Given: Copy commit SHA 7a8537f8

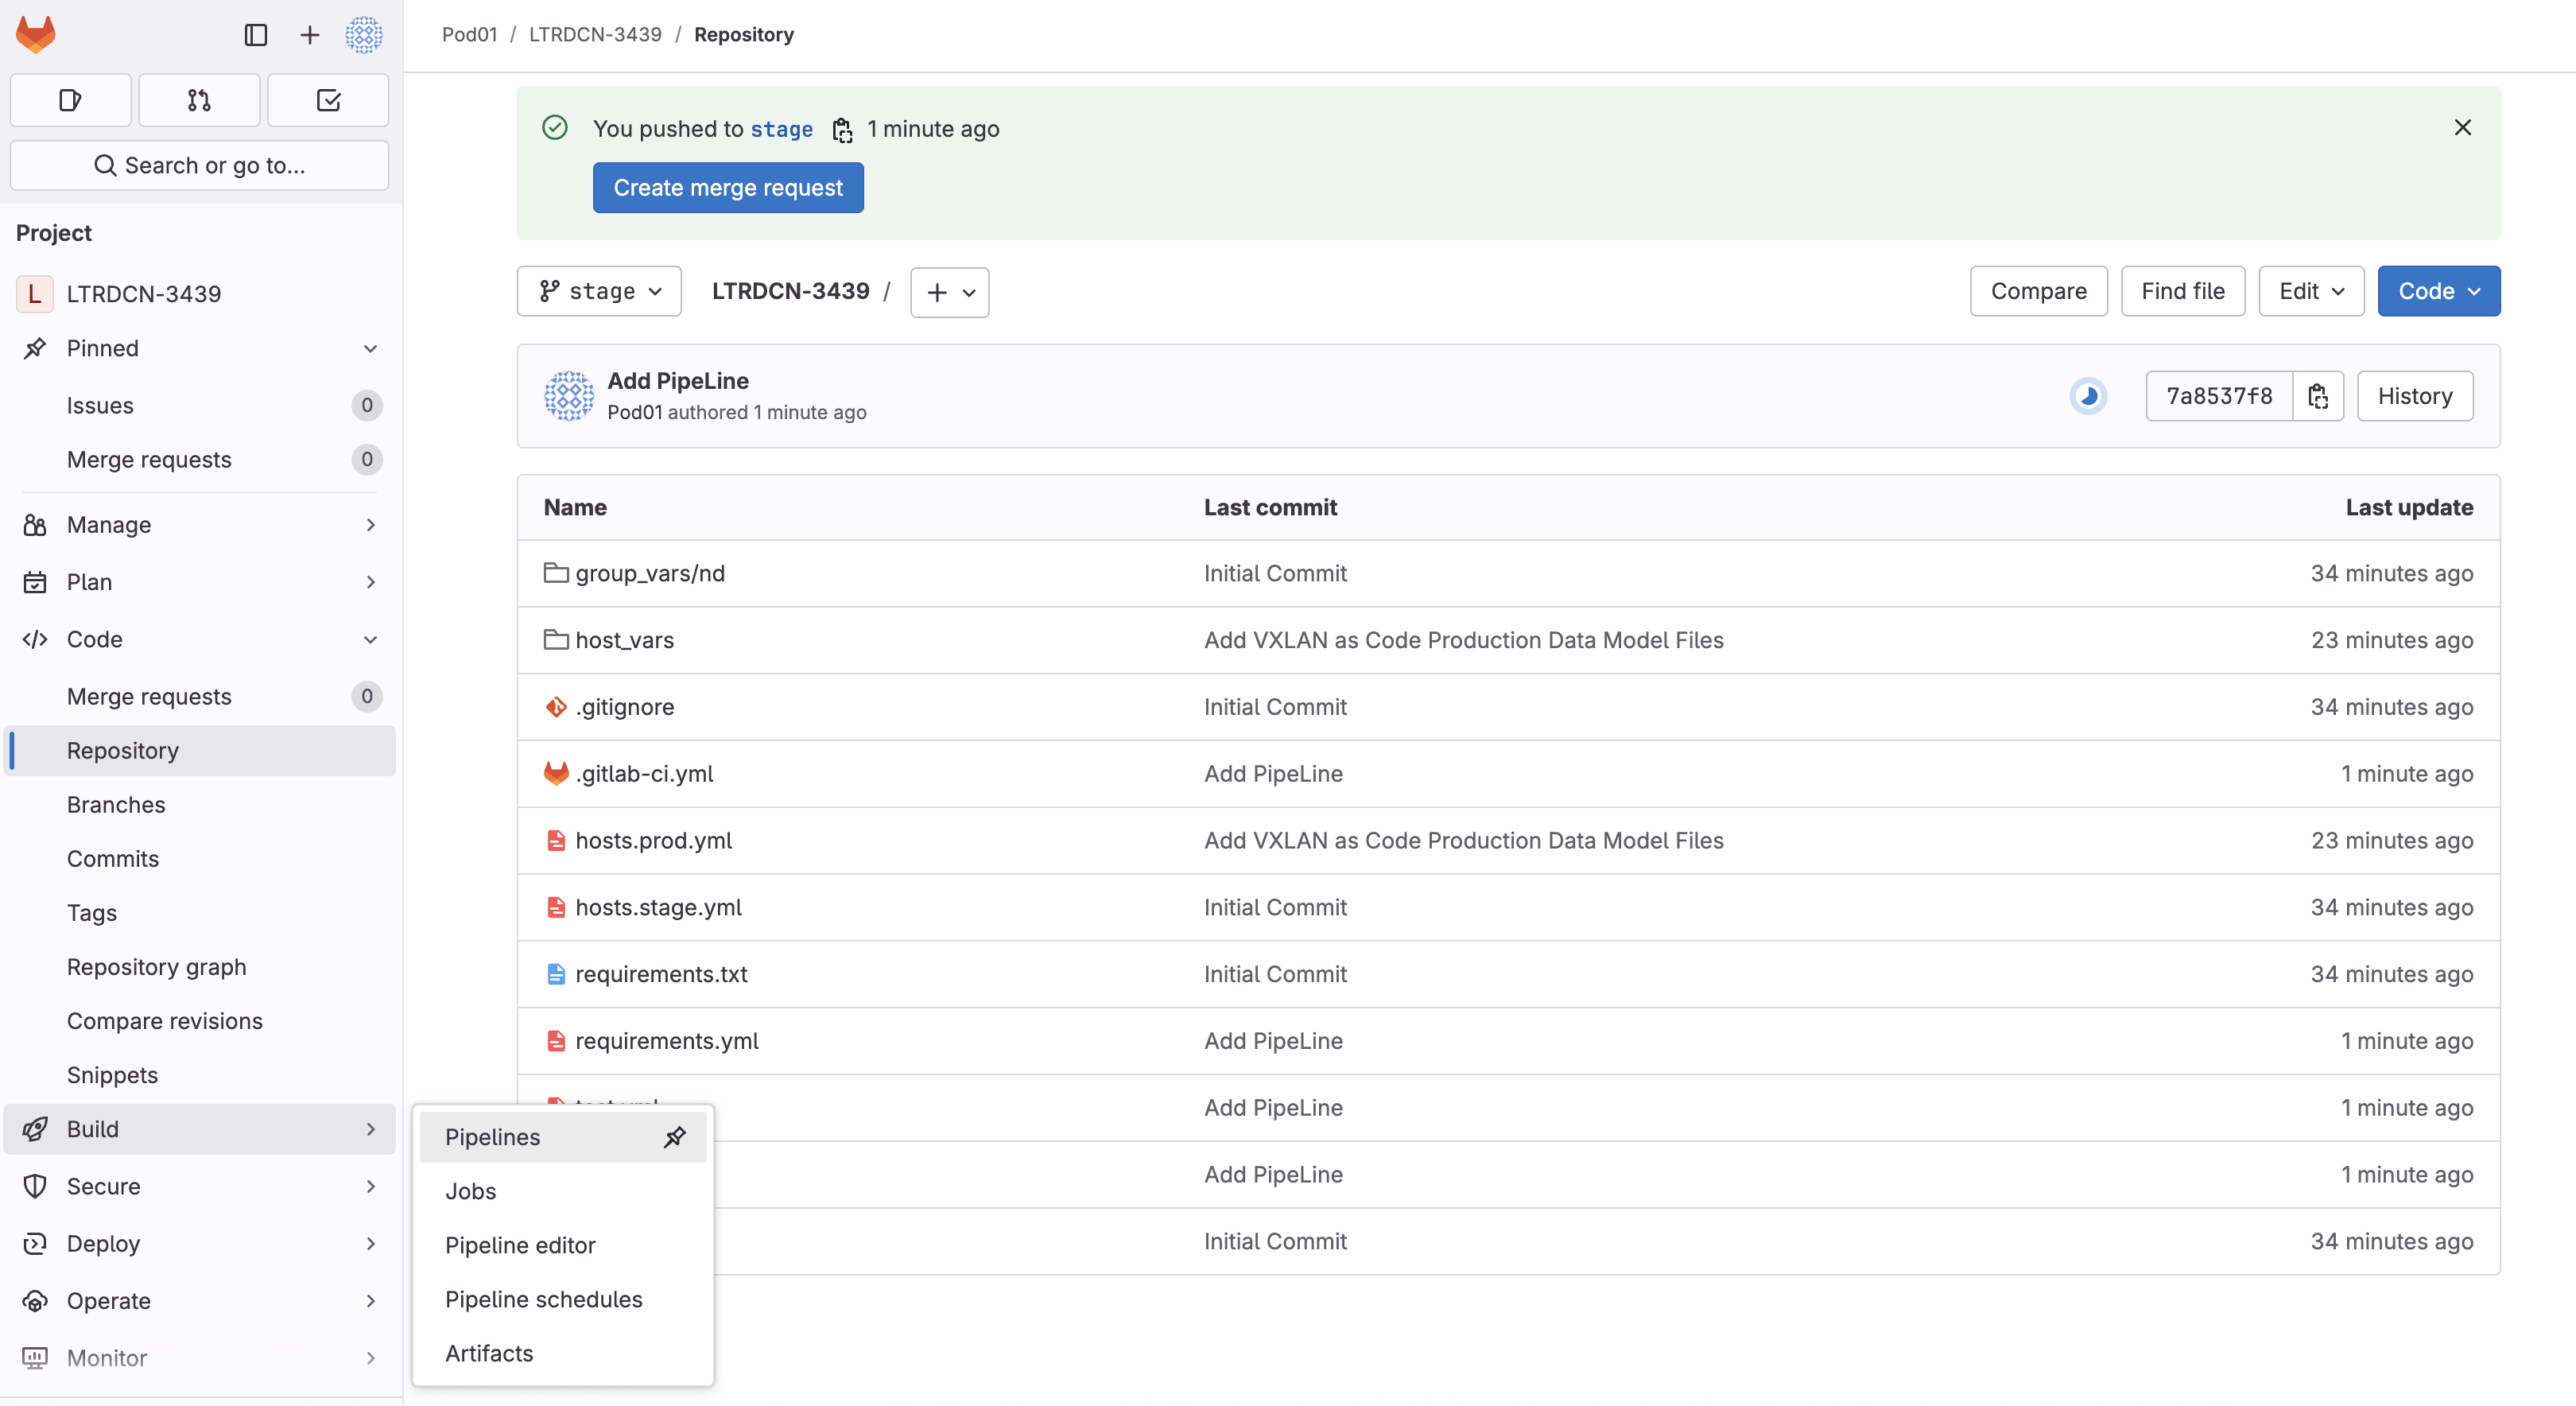Looking at the screenshot, I should click(x=2318, y=396).
